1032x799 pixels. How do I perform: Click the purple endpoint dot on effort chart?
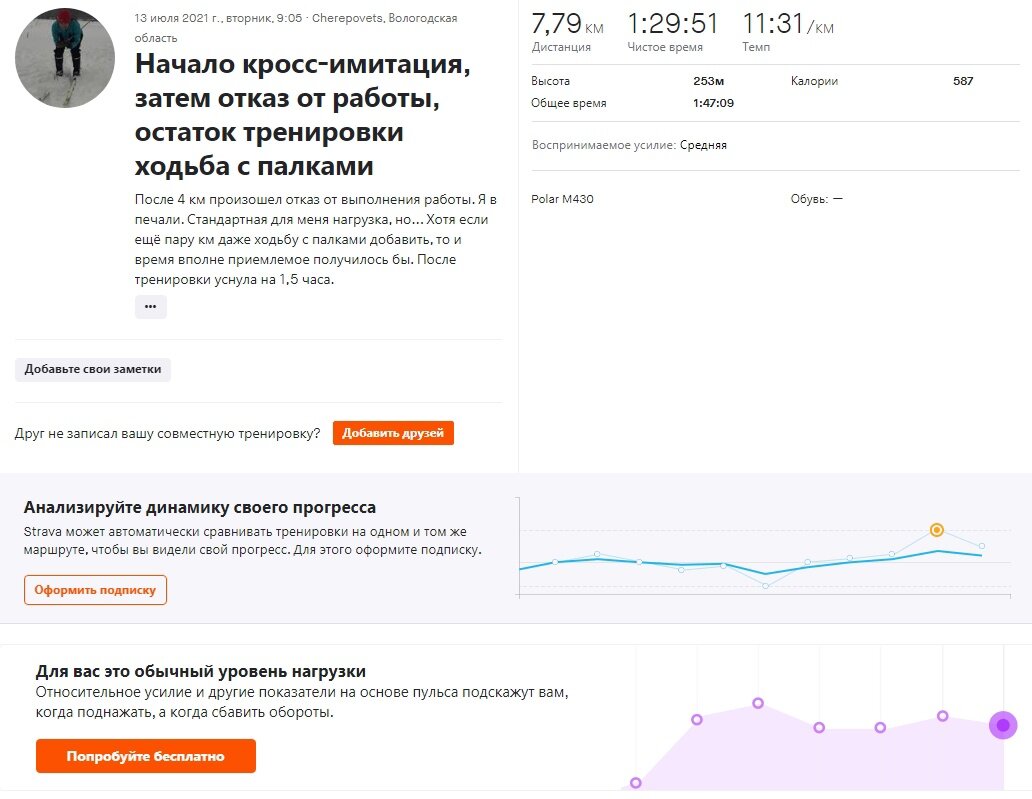pyautogui.click(x=1001, y=725)
